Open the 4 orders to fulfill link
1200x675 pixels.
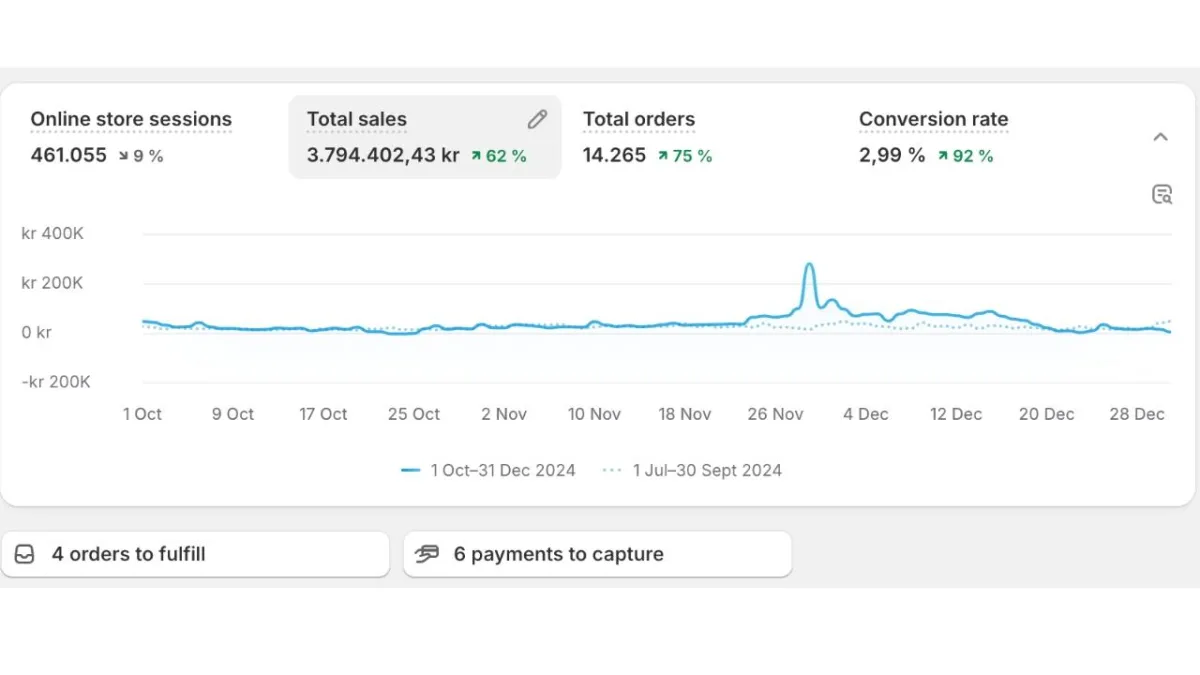click(x=128, y=554)
